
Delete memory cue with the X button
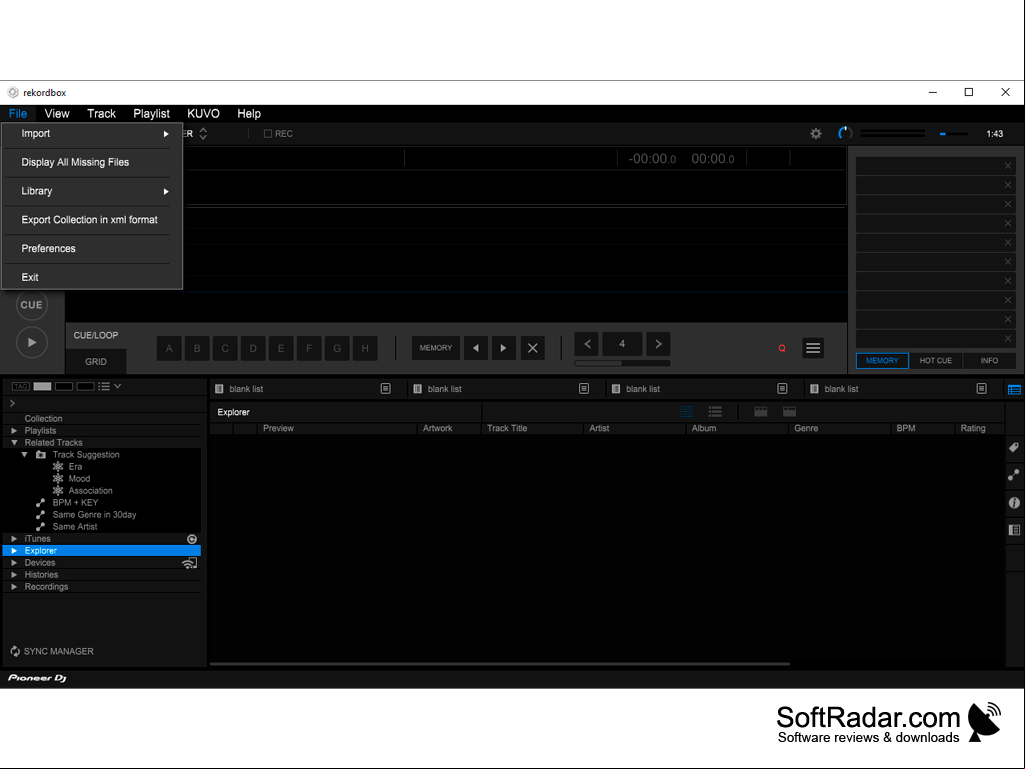click(x=533, y=348)
